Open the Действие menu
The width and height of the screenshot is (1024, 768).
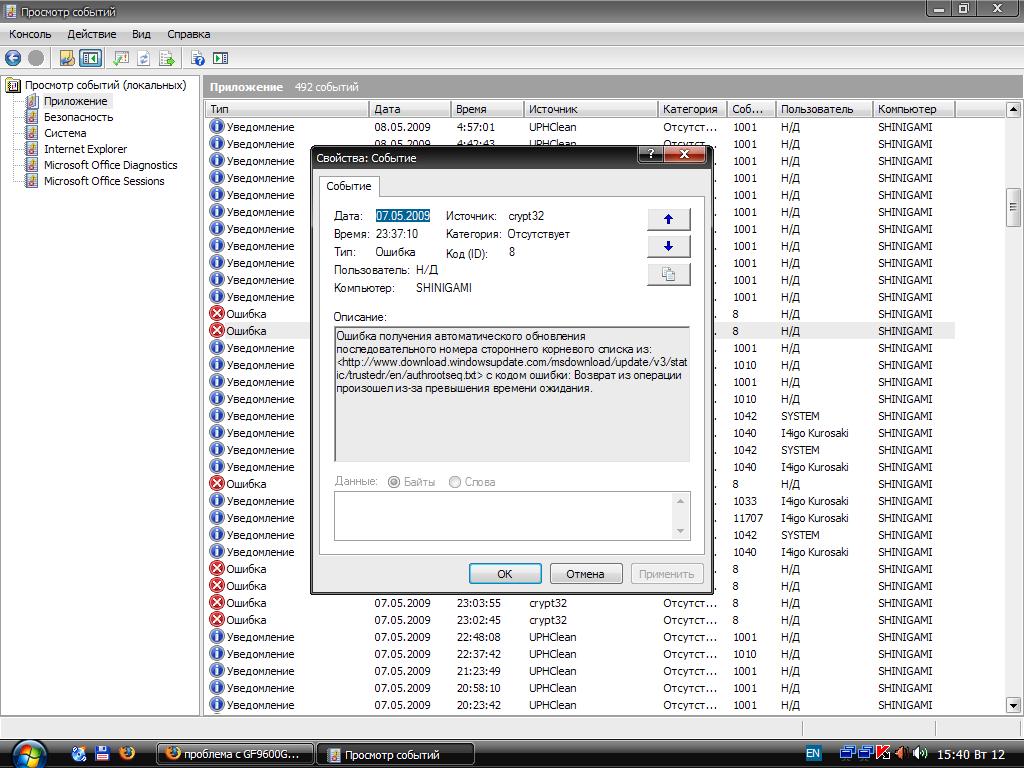[x=91, y=34]
